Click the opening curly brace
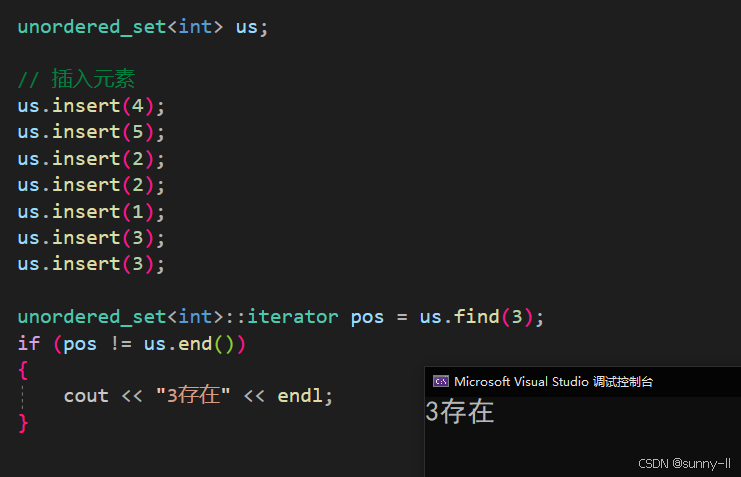741x477 pixels. (23, 370)
